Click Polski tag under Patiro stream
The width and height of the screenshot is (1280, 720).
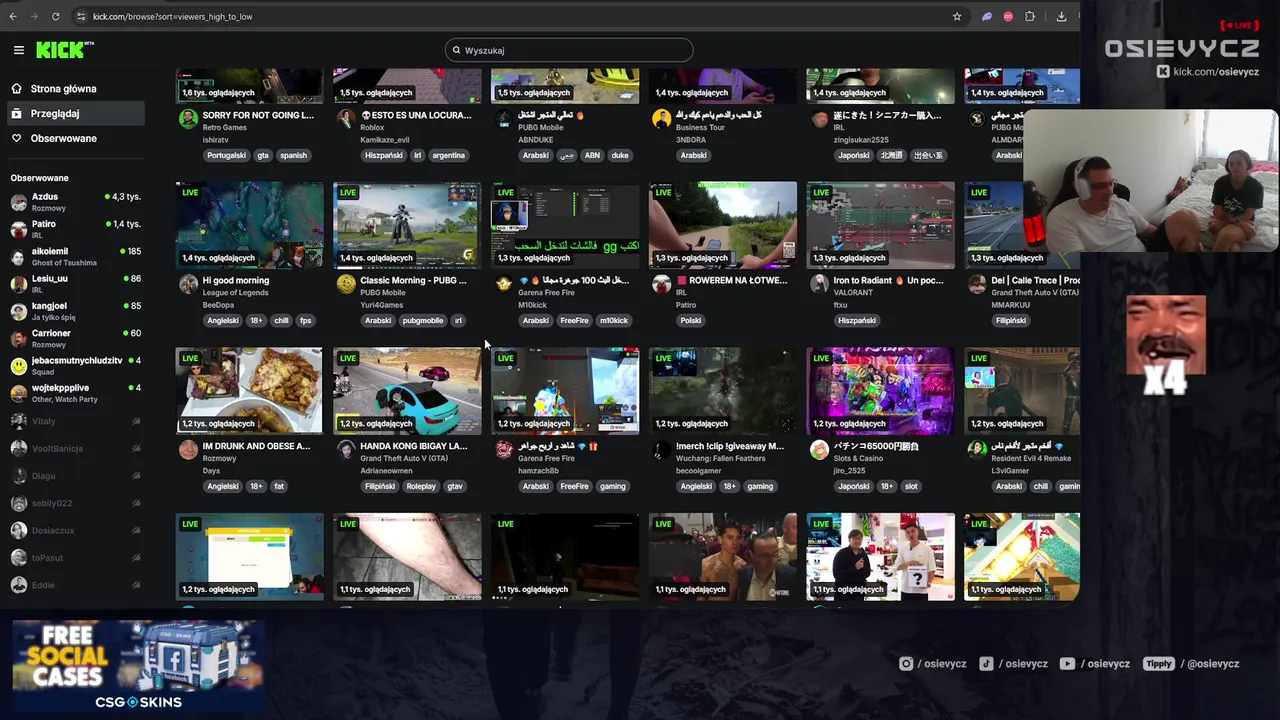pyautogui.click(x=691, y=321)
